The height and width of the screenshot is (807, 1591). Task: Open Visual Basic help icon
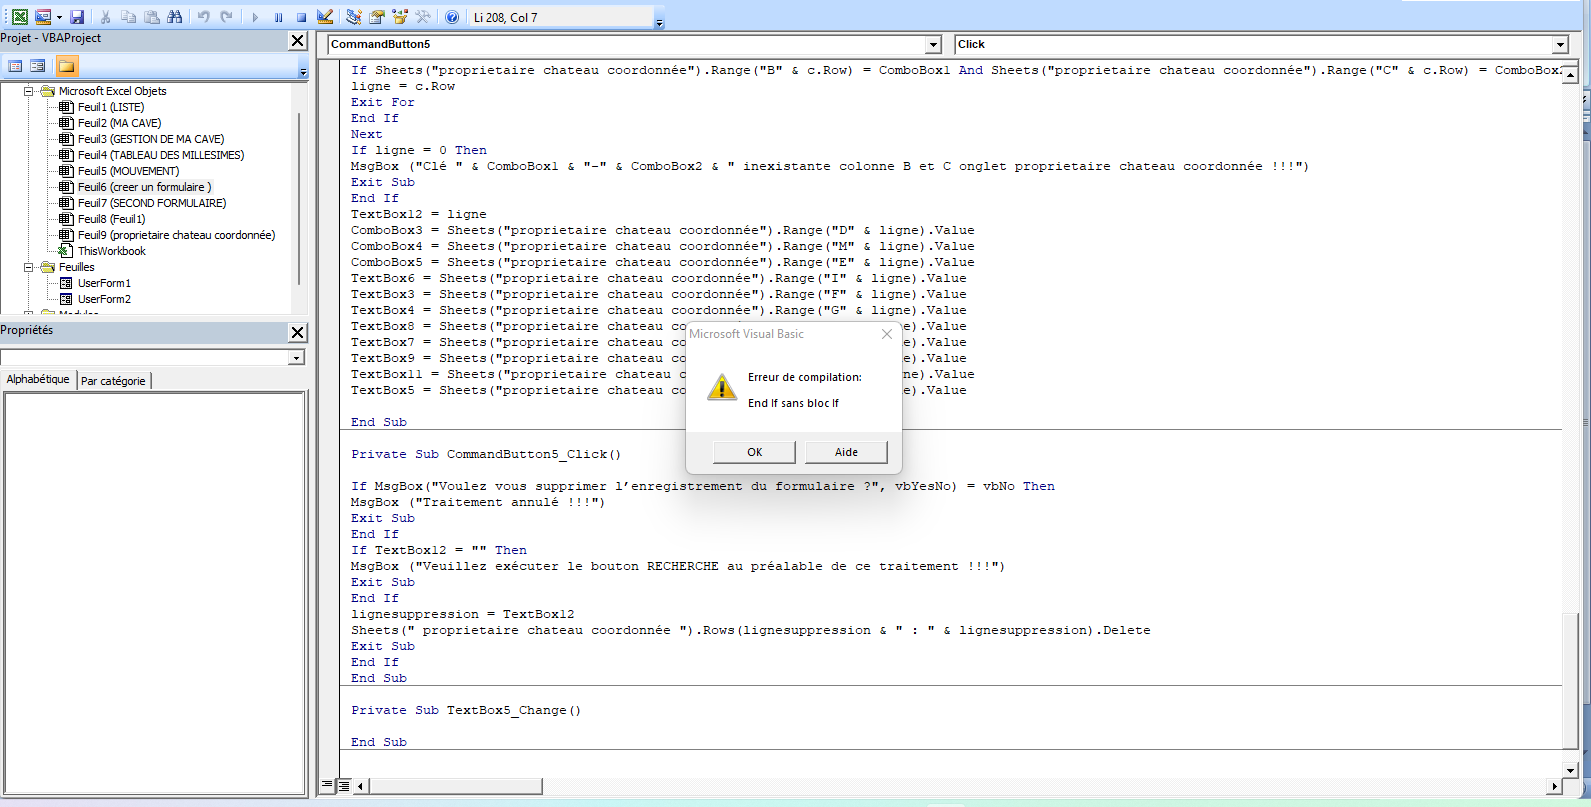pos(452,17)
